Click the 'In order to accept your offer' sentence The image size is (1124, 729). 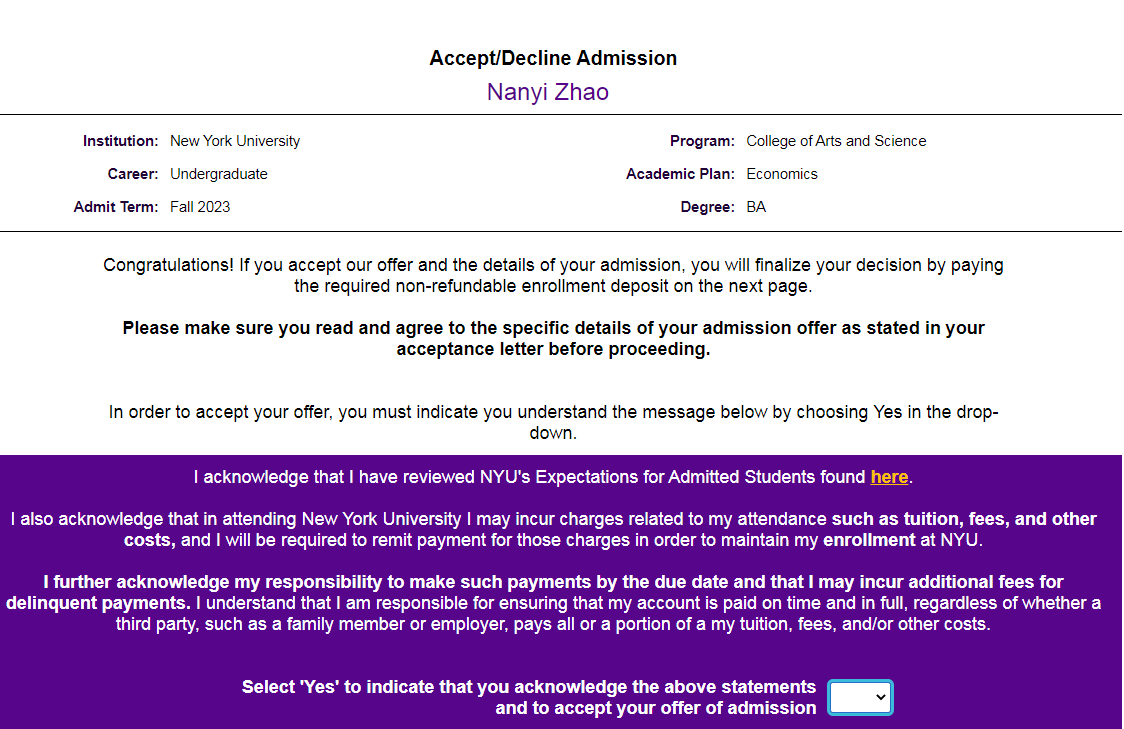553,423
